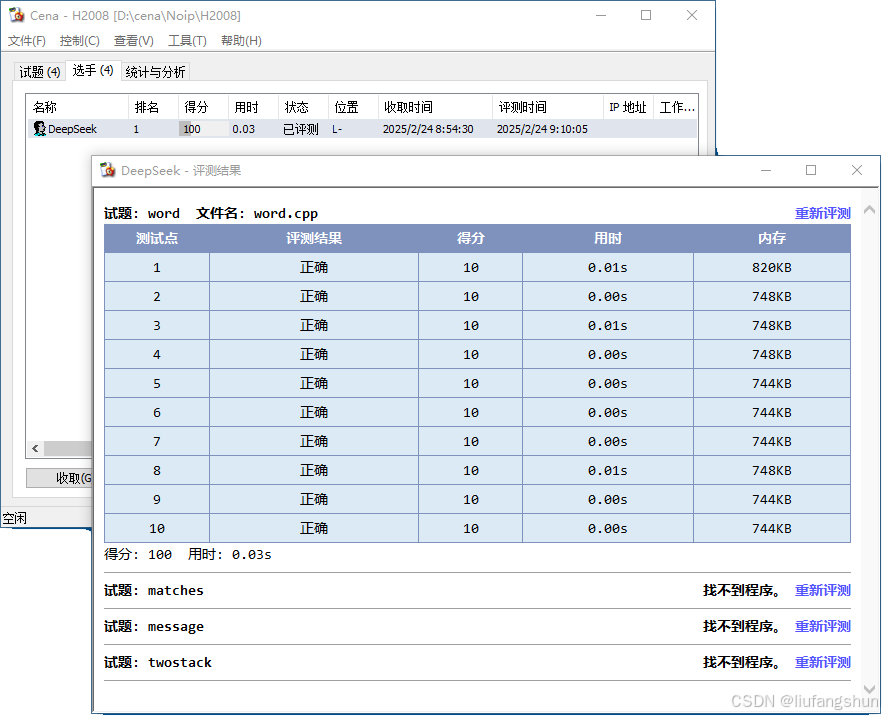The width and height of the screenshot is (882, 716).
Task: Open the 文件(F) menu
Action: [26, 40]
